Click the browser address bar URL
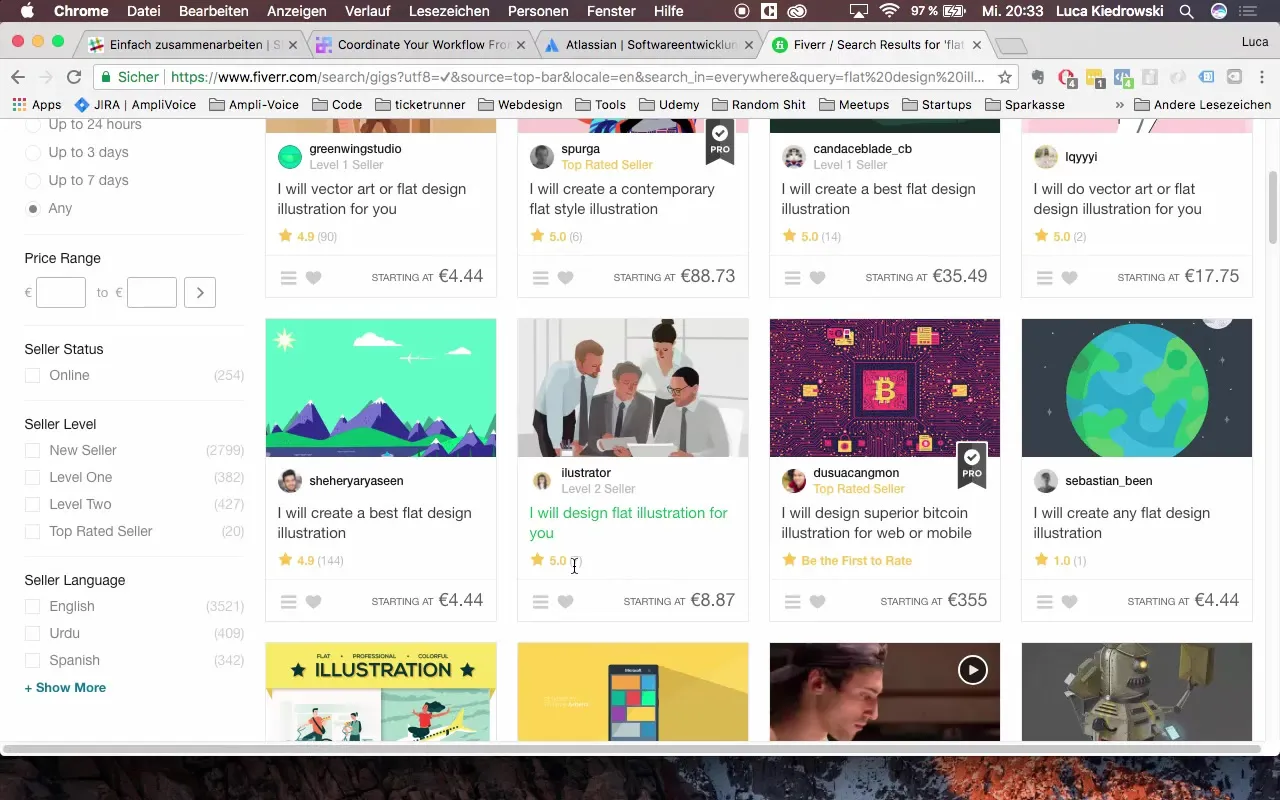1280x800 pixels. [577, 77]
